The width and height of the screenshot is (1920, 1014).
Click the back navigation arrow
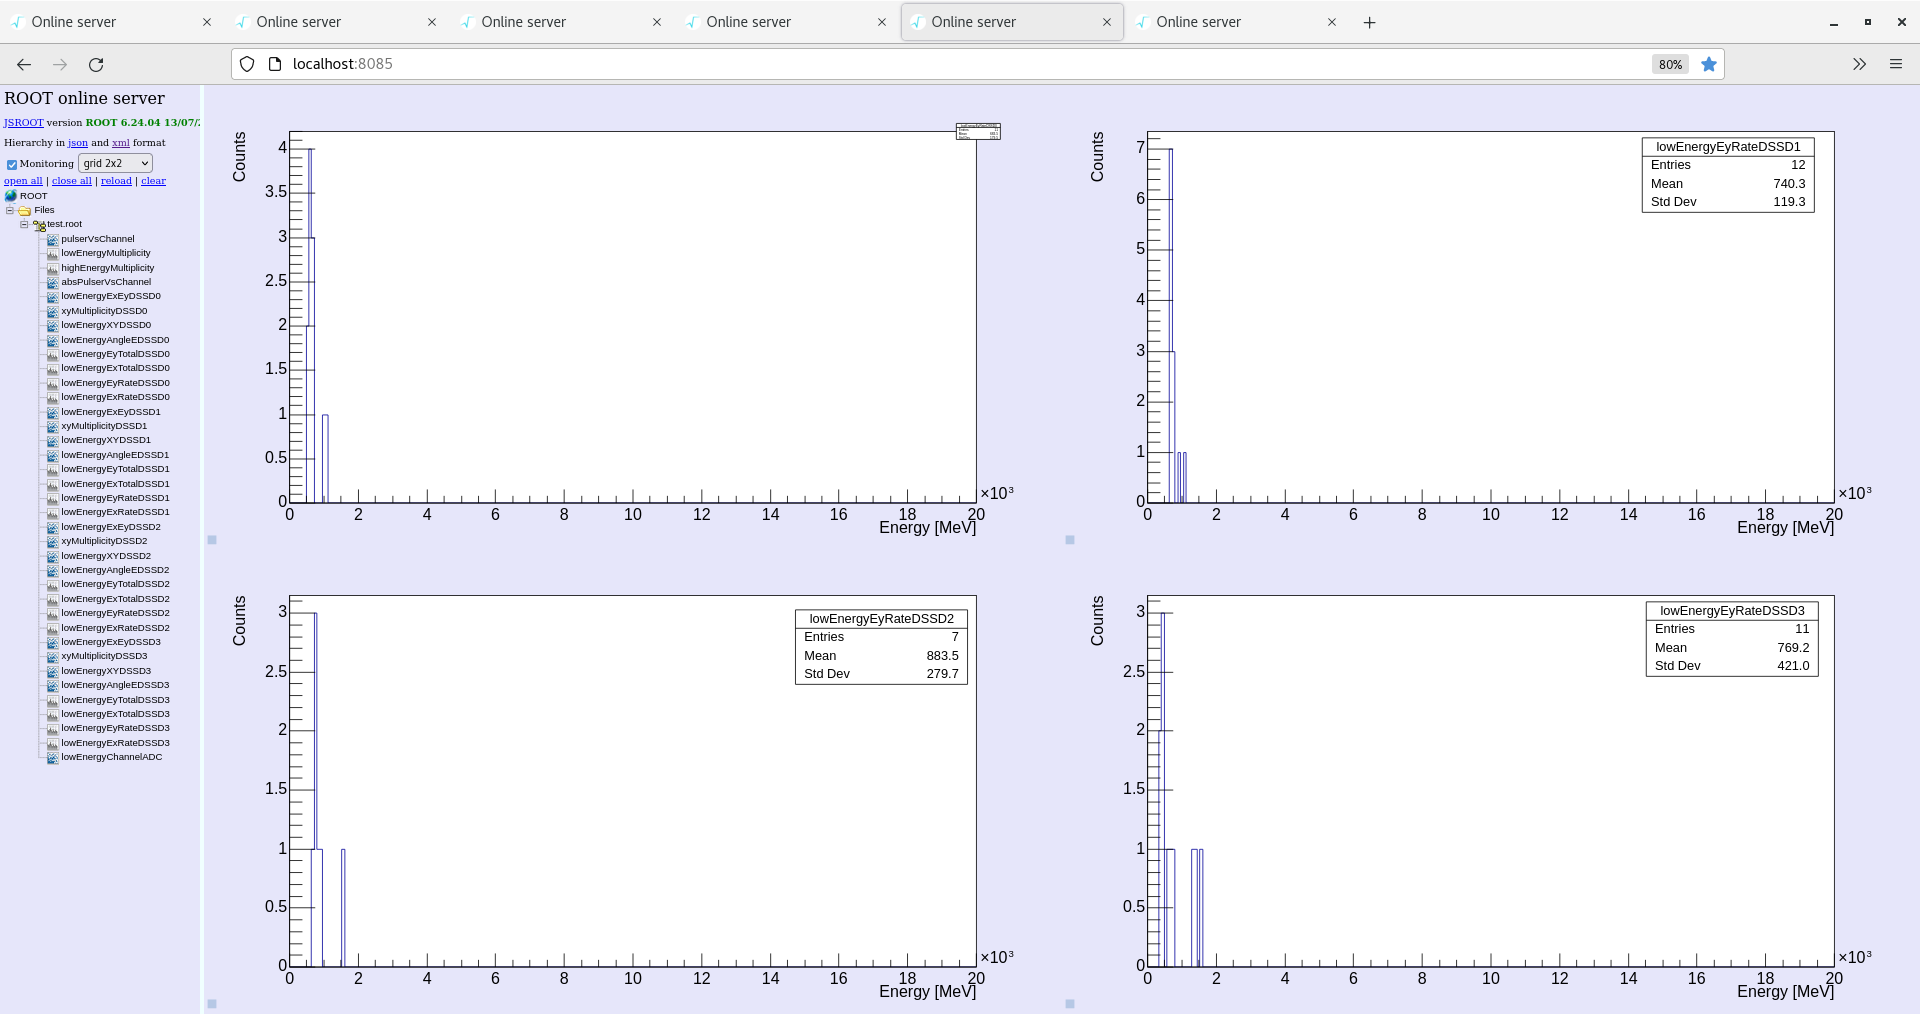point(22,64)
